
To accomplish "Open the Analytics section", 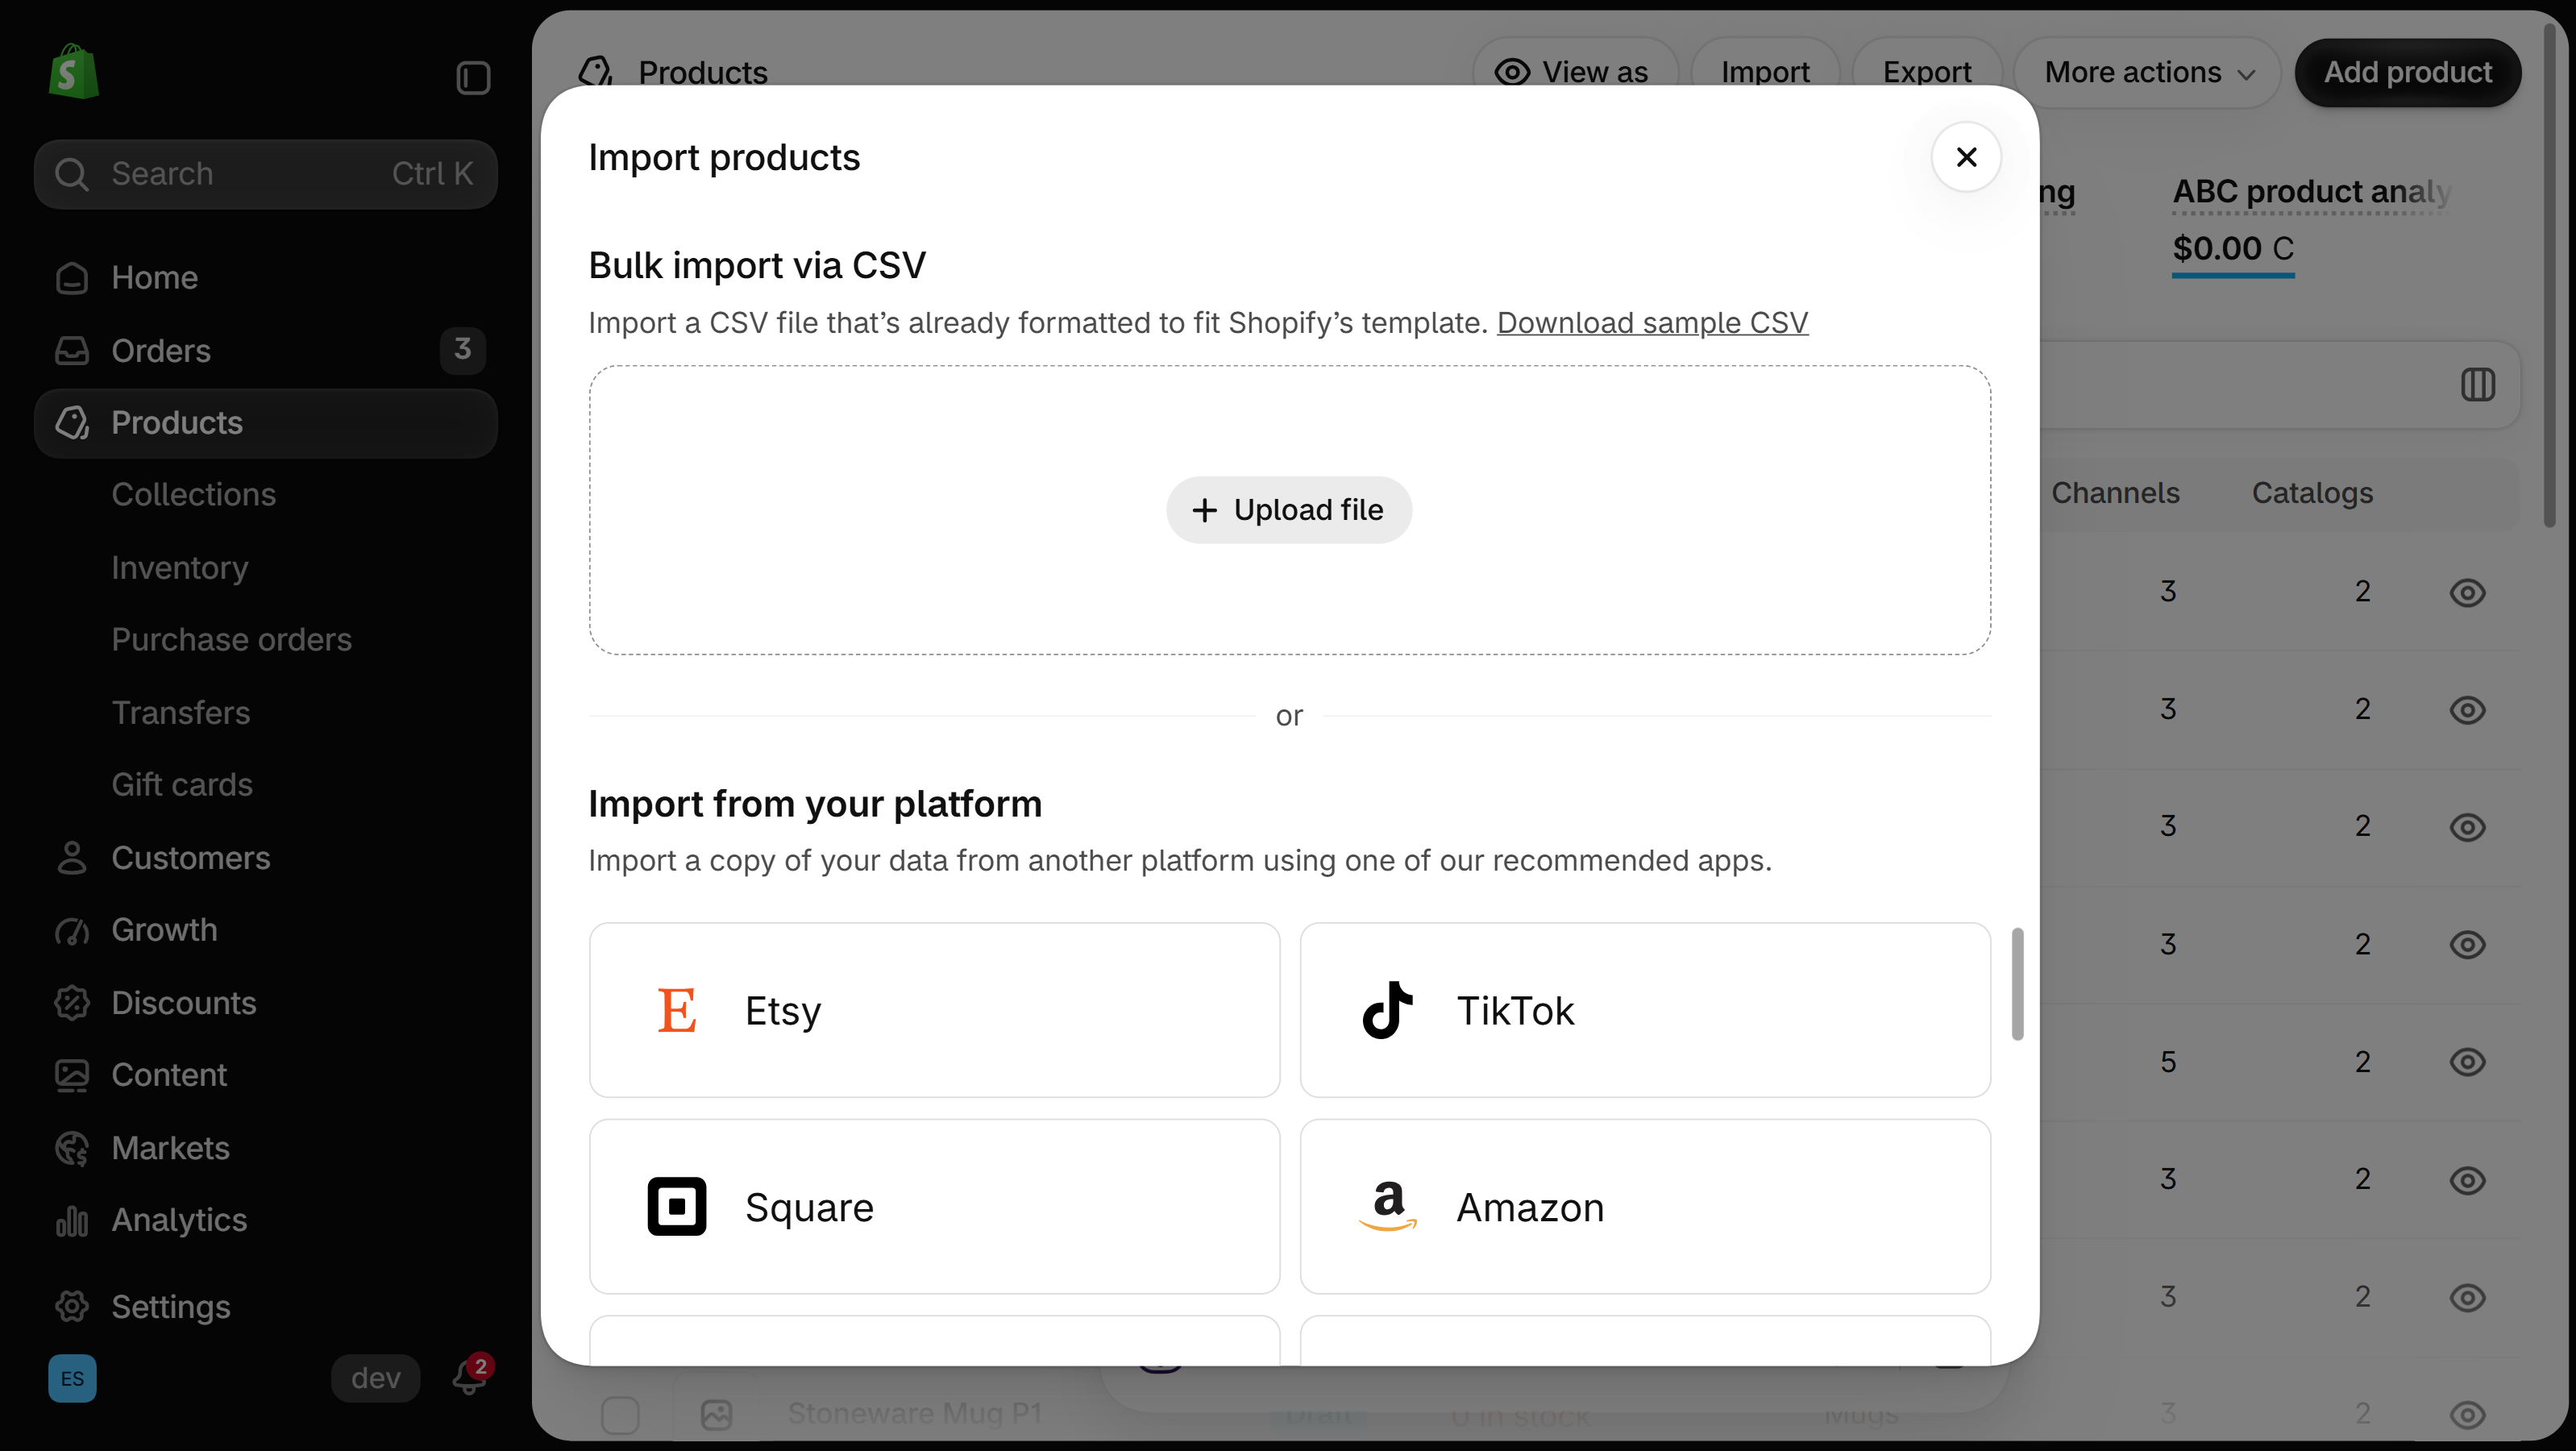I will click(x=266, y=1219).
